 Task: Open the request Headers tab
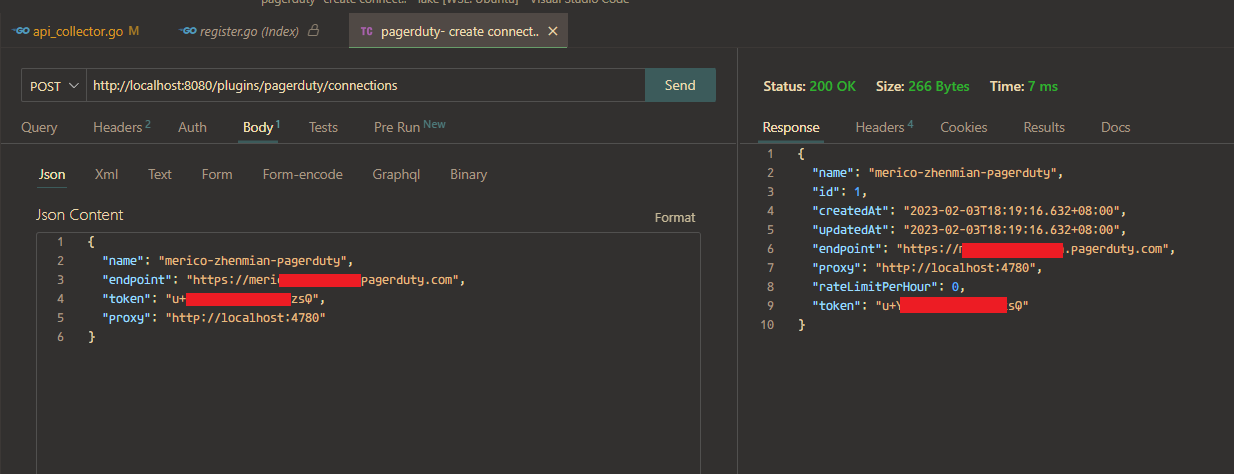pos(121,127)
